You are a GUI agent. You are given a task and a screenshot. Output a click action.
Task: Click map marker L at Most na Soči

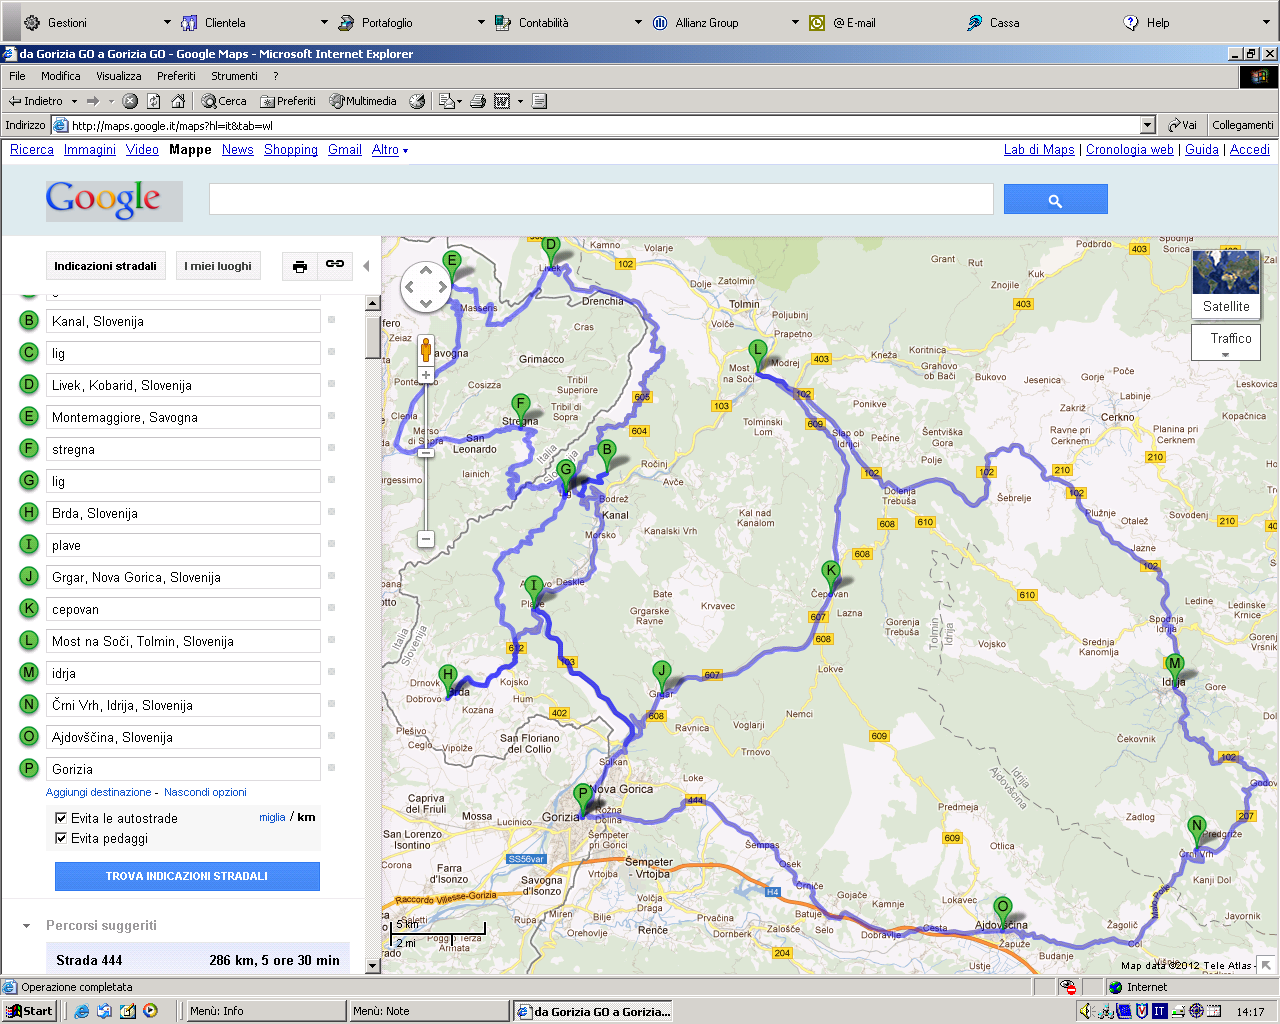tap(758, 355)
